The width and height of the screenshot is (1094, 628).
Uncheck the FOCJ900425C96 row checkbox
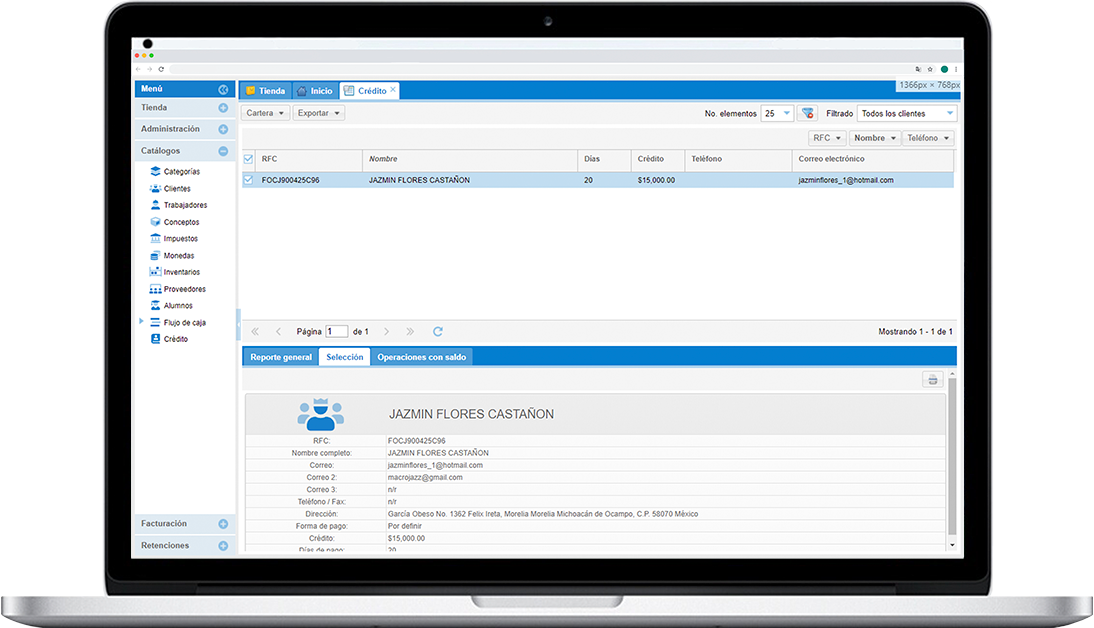(x=249, y=180)
